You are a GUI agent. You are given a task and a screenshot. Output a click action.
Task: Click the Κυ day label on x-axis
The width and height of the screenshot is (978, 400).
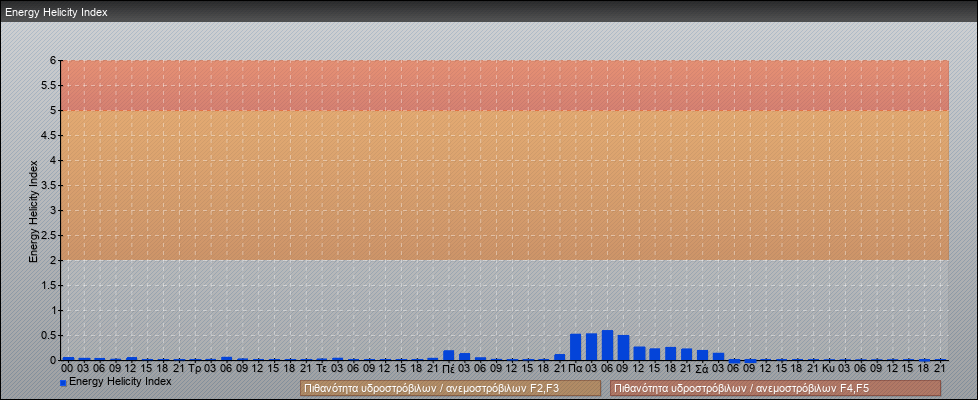tap(829, 369)
